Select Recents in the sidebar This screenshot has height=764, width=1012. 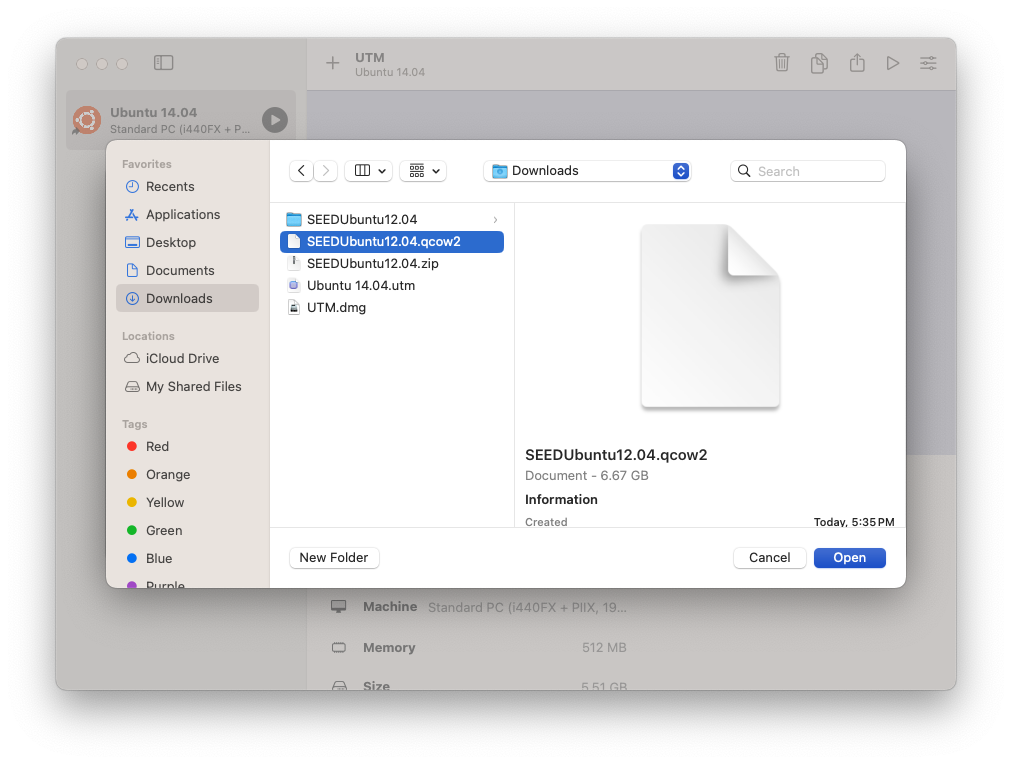pyautogui.click(x=170, y=187)
